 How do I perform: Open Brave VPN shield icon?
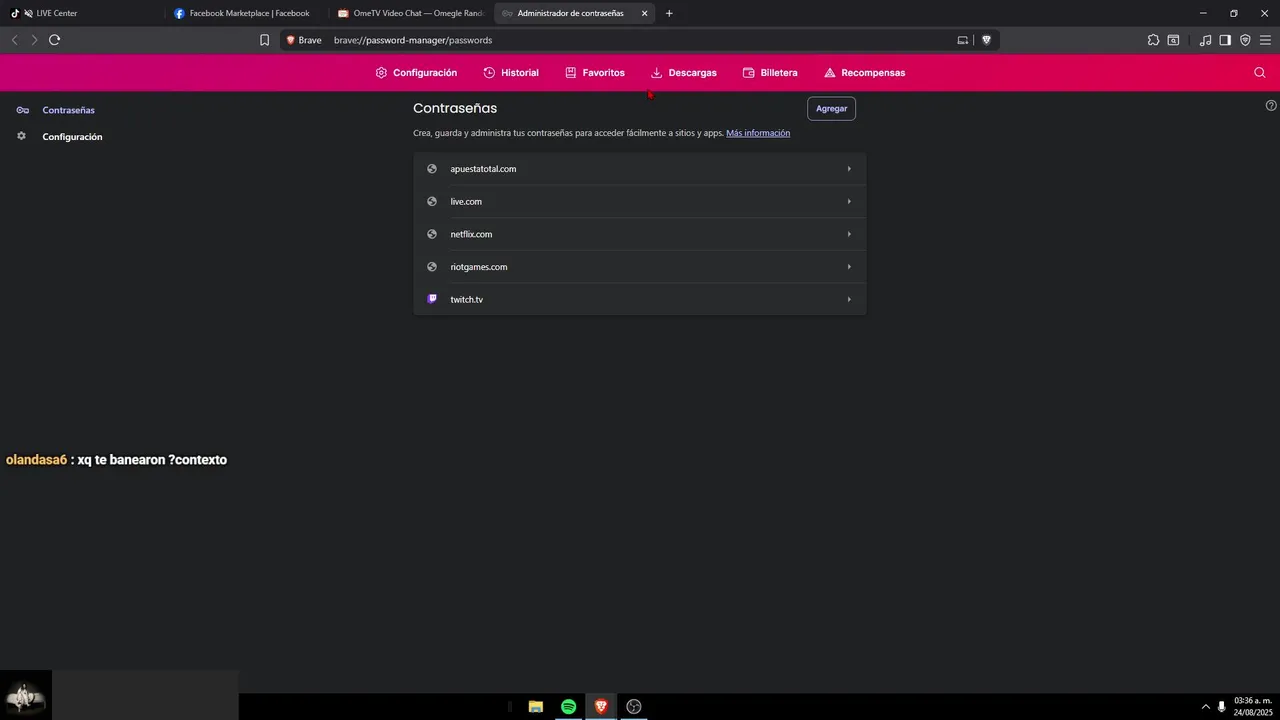(x=1245, y=40)
